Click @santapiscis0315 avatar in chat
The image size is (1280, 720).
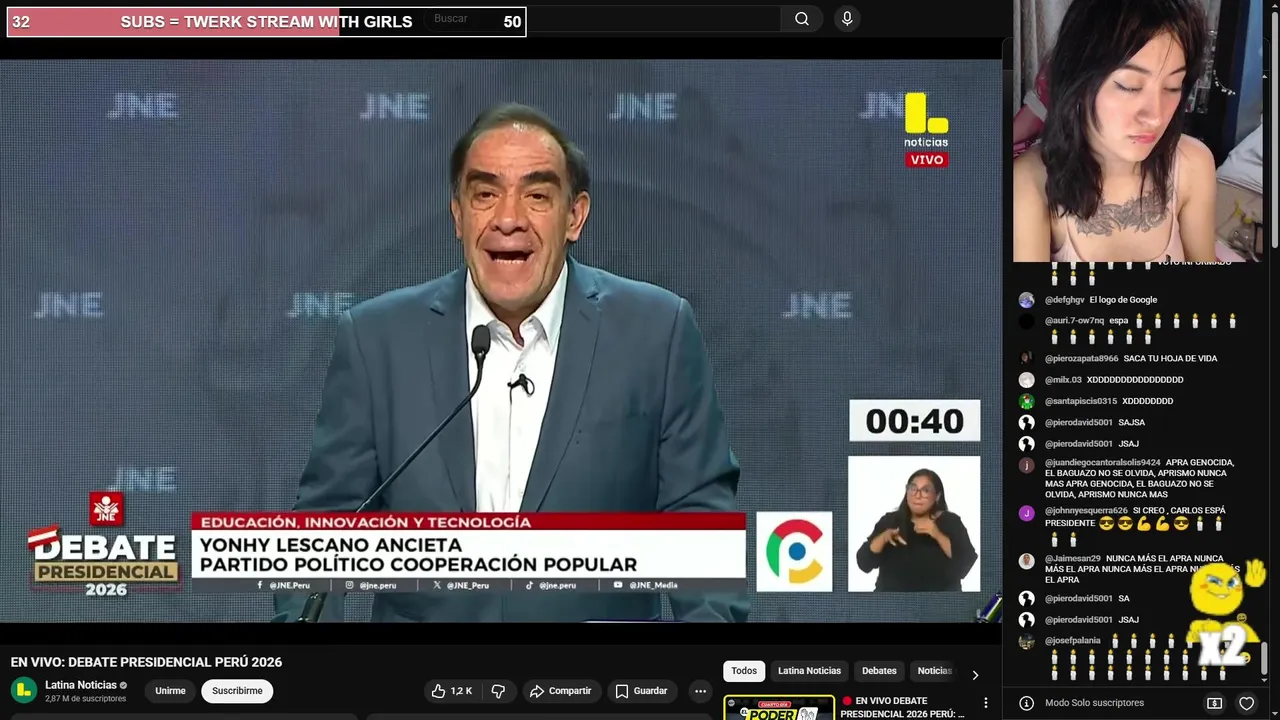[x=1026, y=401]
